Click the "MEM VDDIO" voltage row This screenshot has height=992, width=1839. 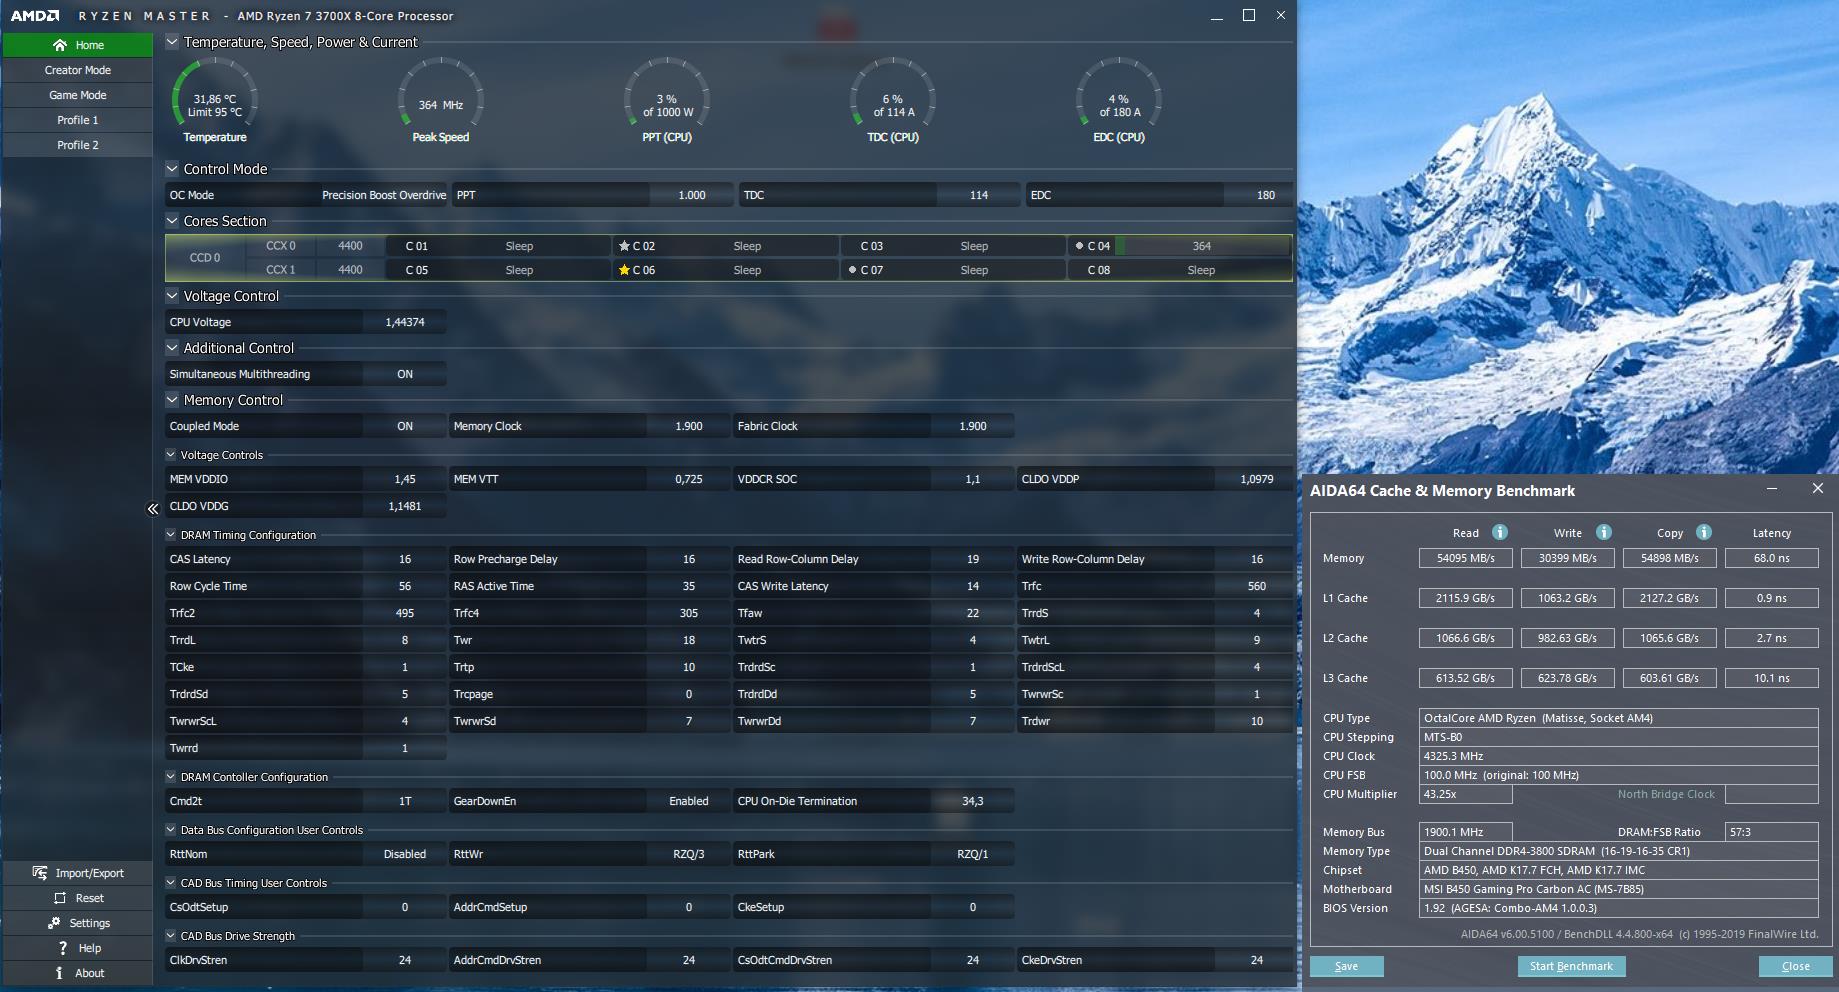click(x=306, y=479)
